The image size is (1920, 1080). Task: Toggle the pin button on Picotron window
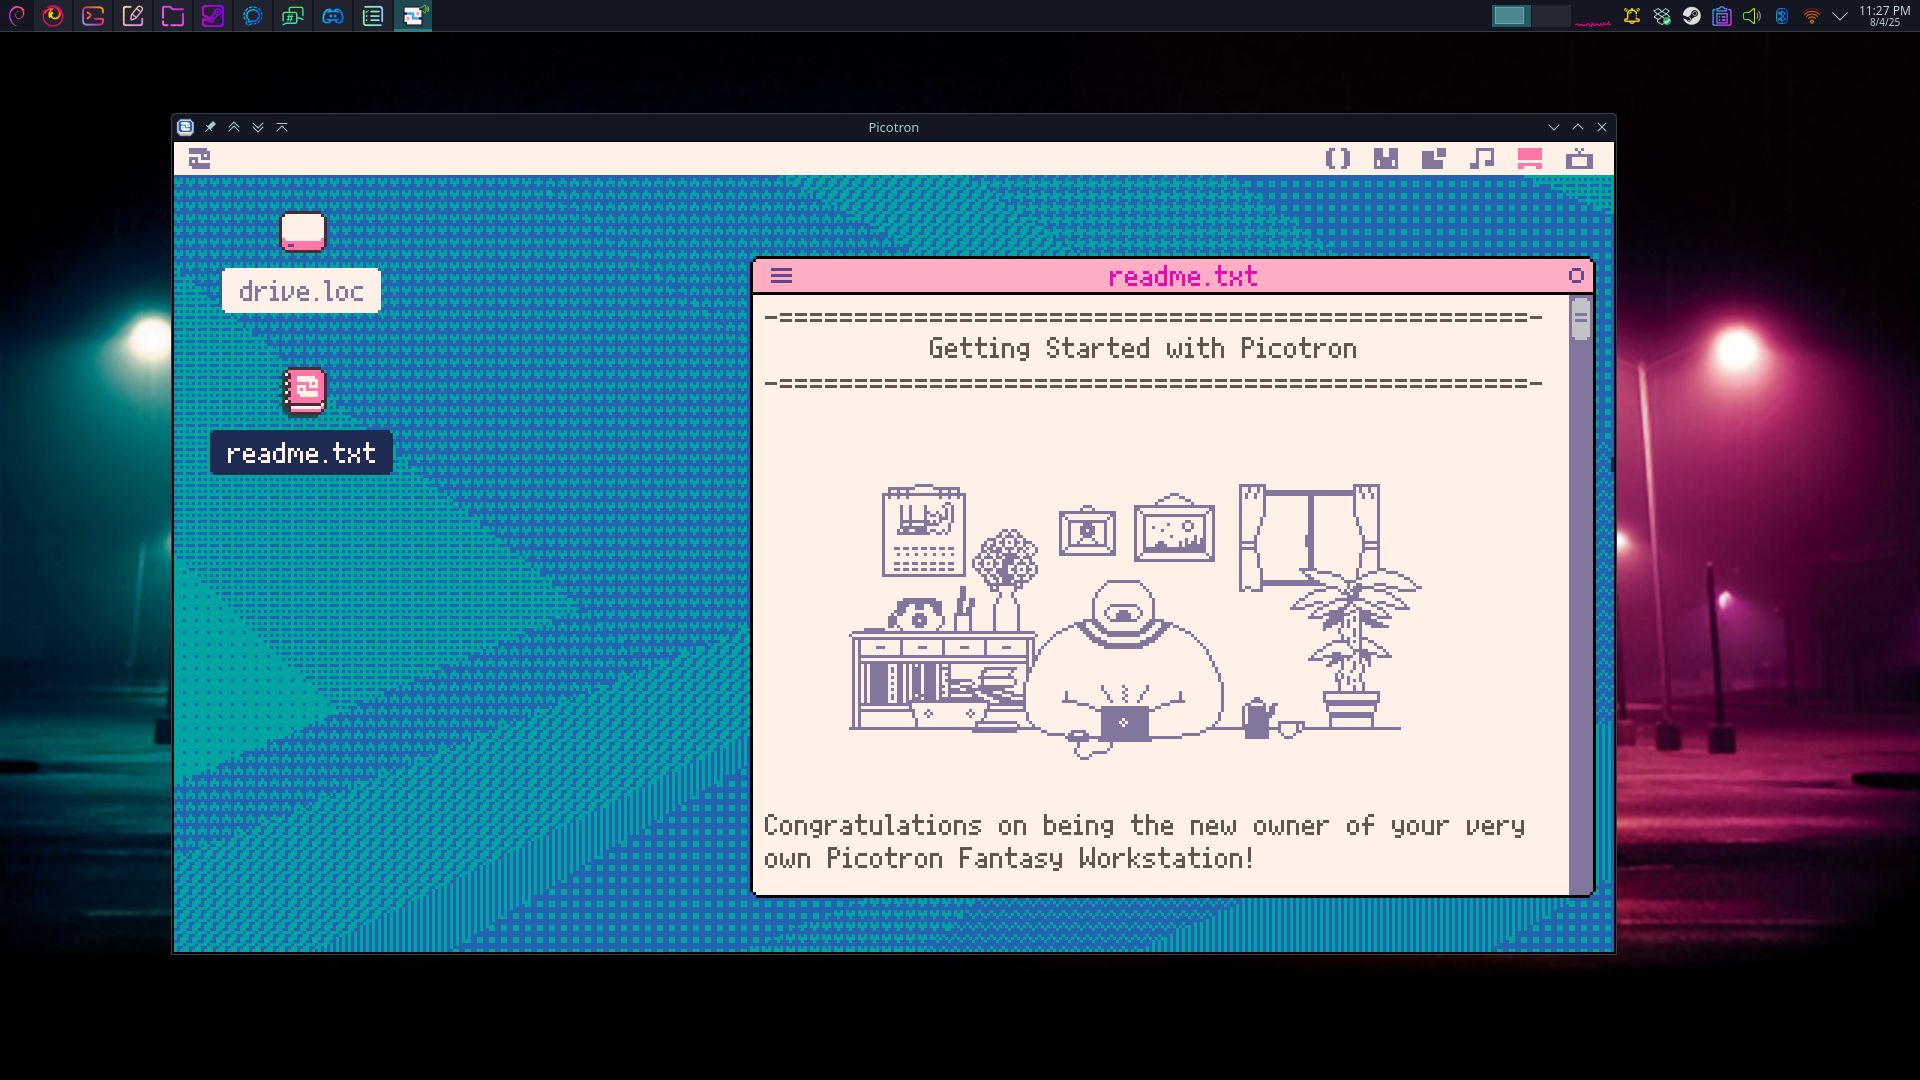coord(210,127)
